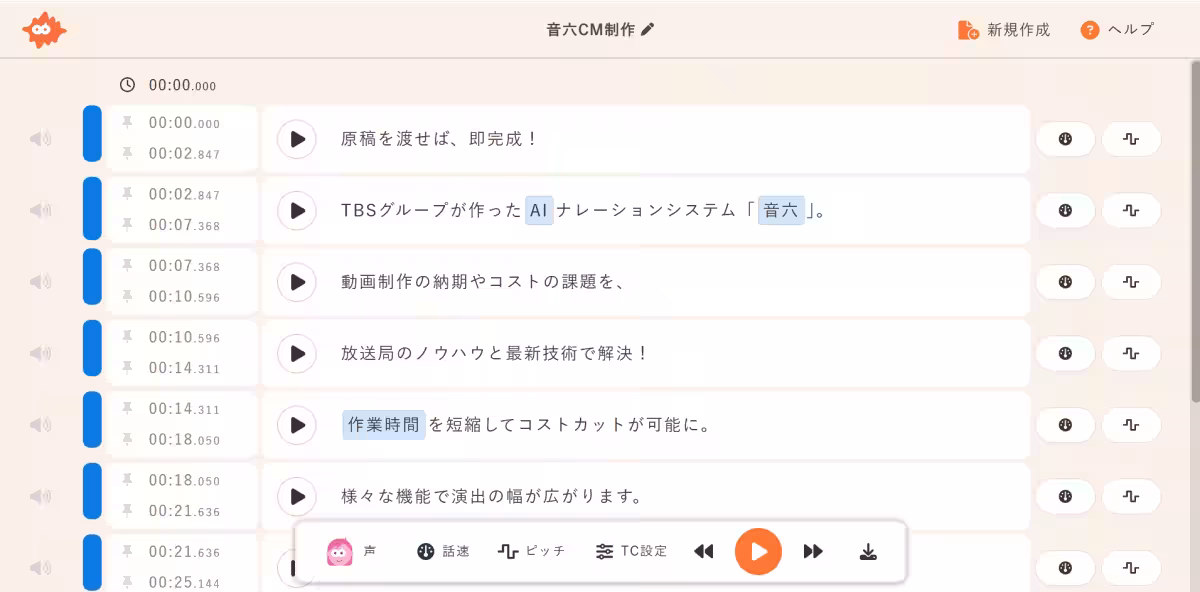Play the 原稿を渡せば line preview
The image size is (1200, 592).
pyautogui.click(x=296, y=139)
